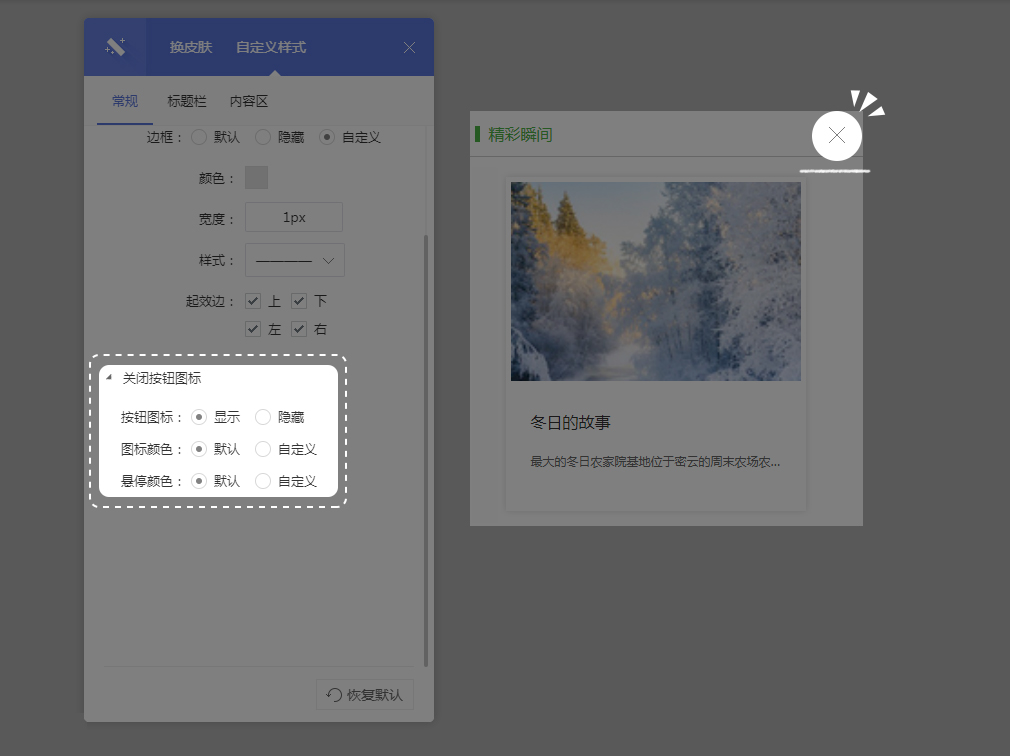Click the magic wand skin icon

pyautogui.click(x=115, y=47)
